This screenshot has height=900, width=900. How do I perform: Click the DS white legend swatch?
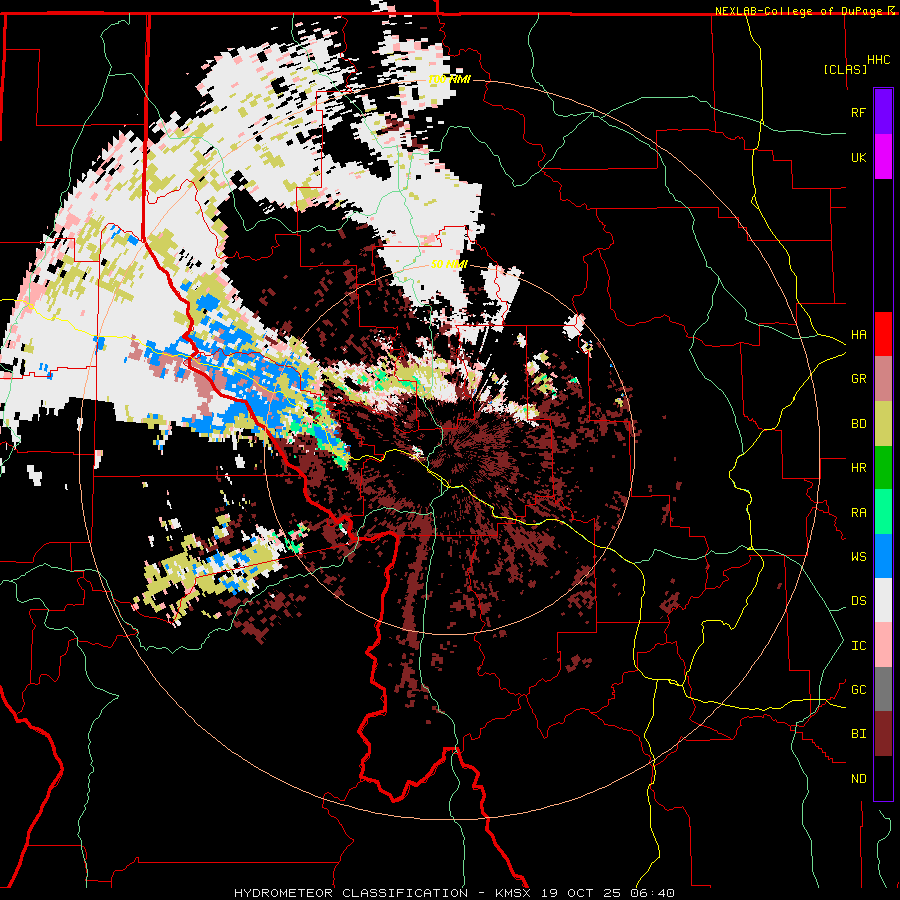coord(883,600)
